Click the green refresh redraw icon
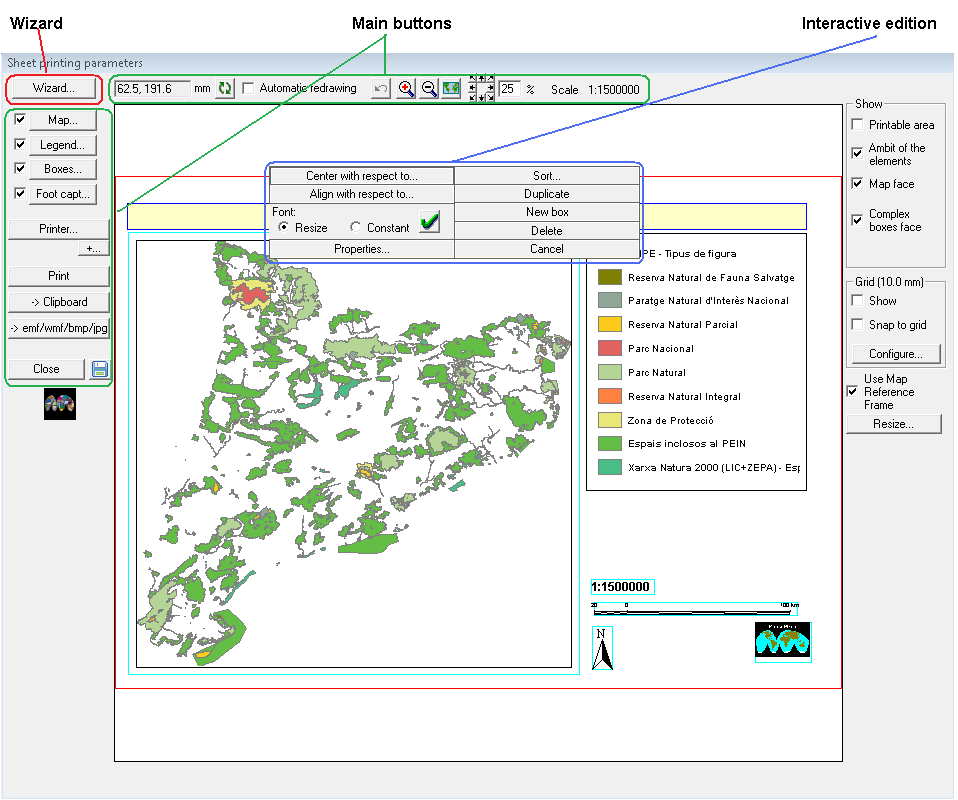The image size is (958, 800). (224, 89)
